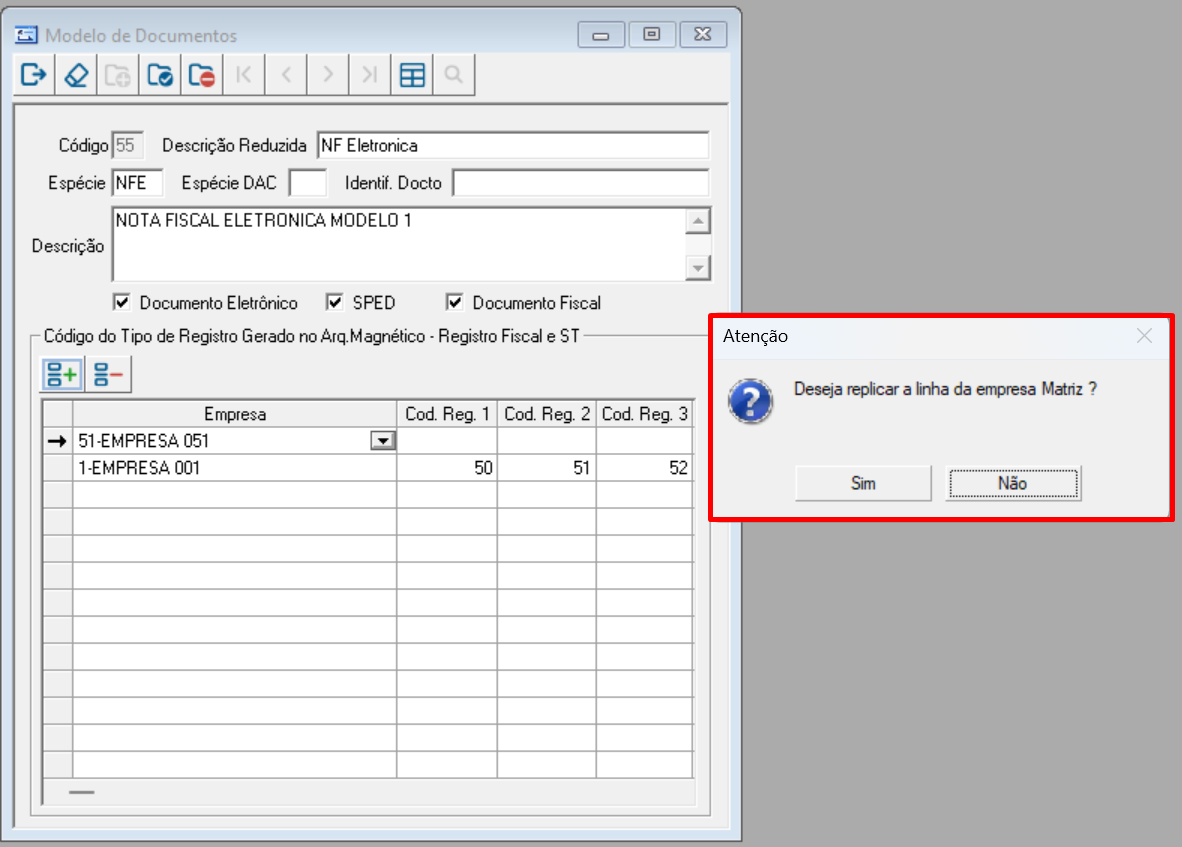
Task: Click the Espécie DAC field
Action: tap(308, 183)
